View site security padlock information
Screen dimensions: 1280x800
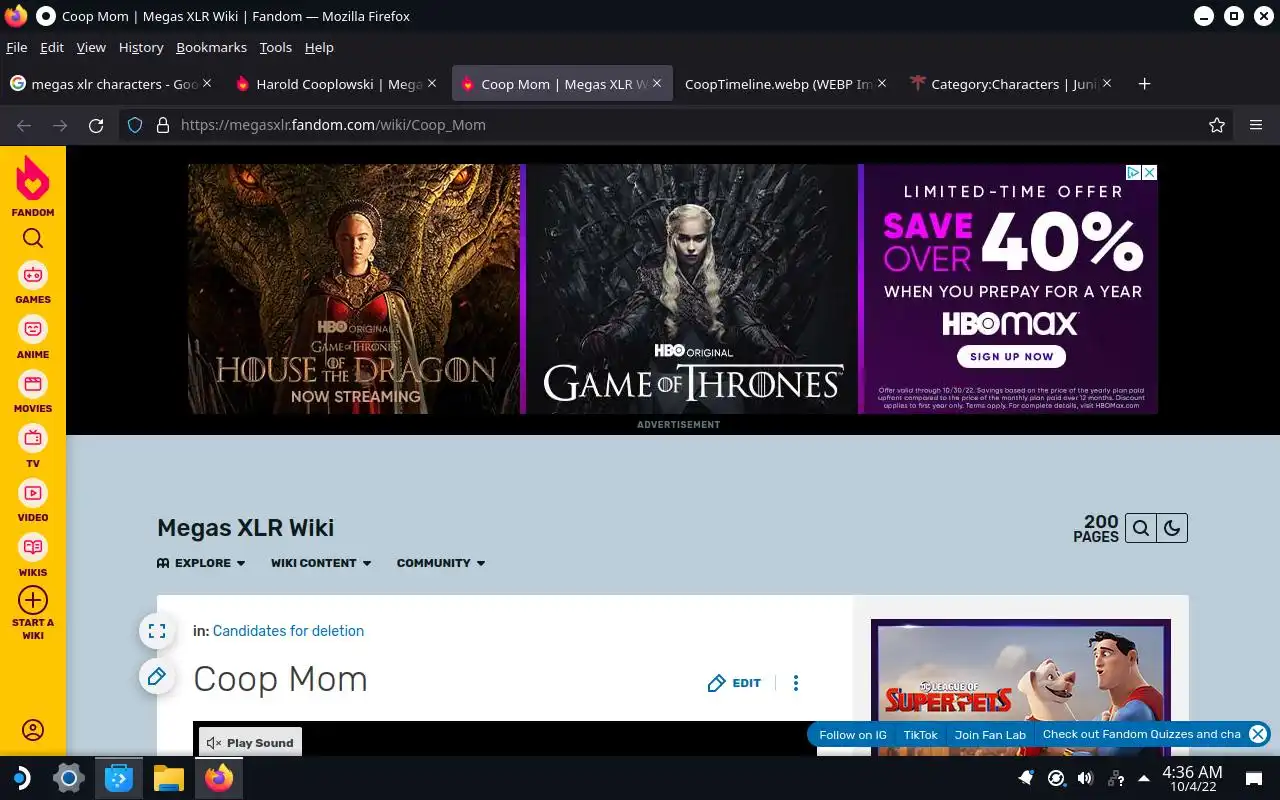pos(163,125)
